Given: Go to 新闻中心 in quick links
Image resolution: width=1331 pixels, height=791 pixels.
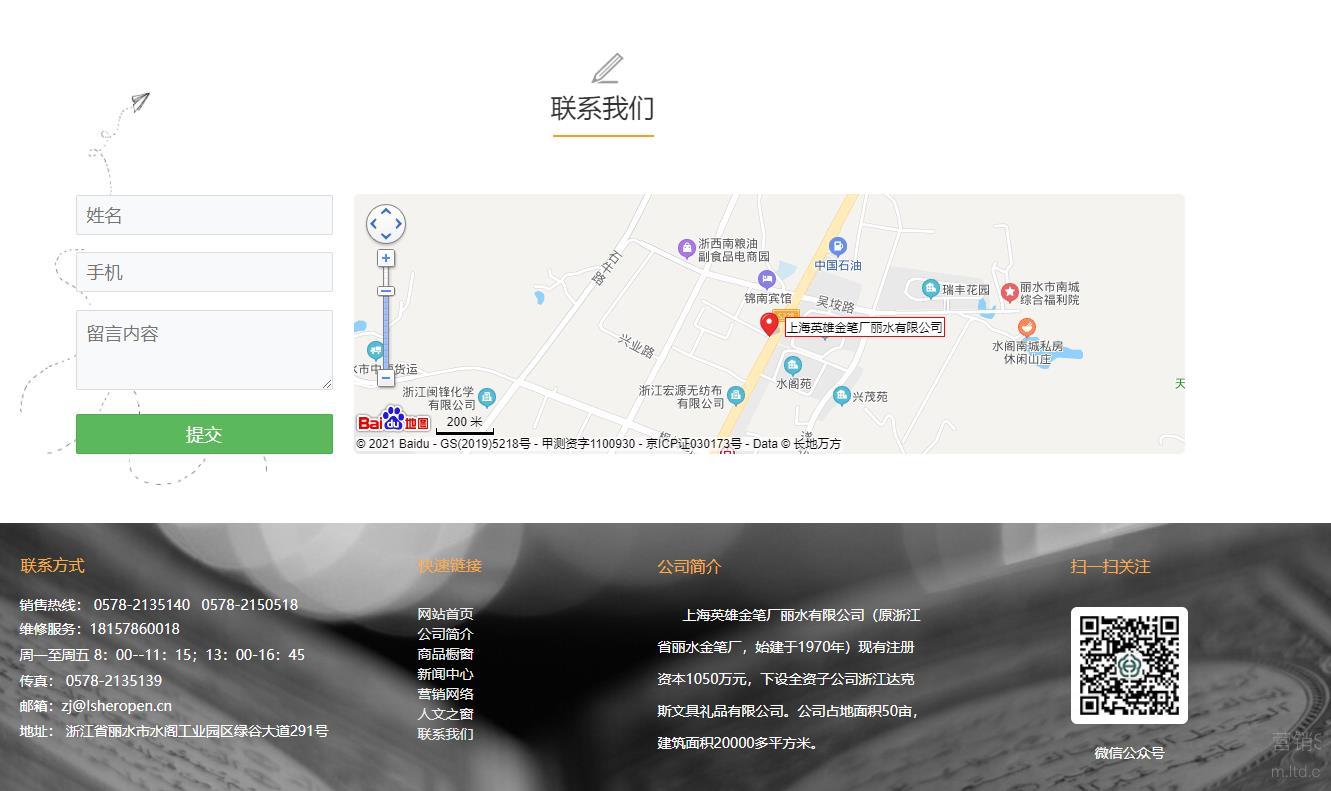Looking at the screenshot, I should pyautogui.click(x=445, y=674).
